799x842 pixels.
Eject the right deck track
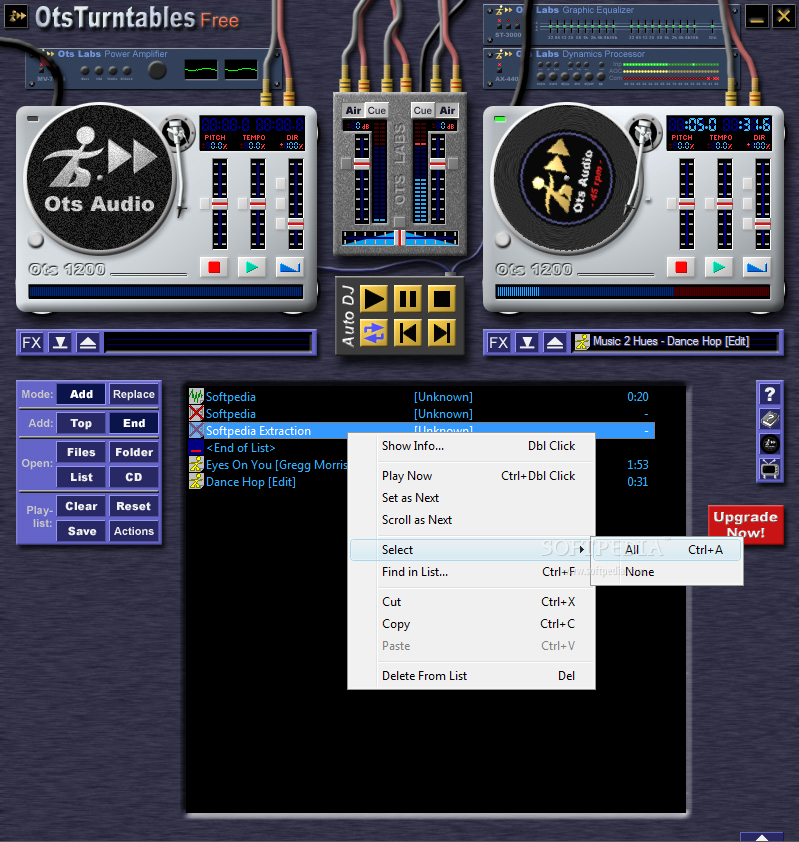click(555, 343)
